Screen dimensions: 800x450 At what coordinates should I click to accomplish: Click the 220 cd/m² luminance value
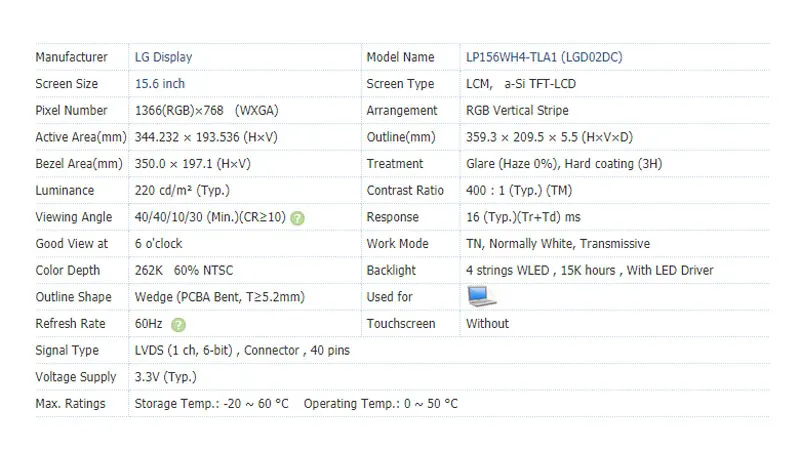[182, 190]
